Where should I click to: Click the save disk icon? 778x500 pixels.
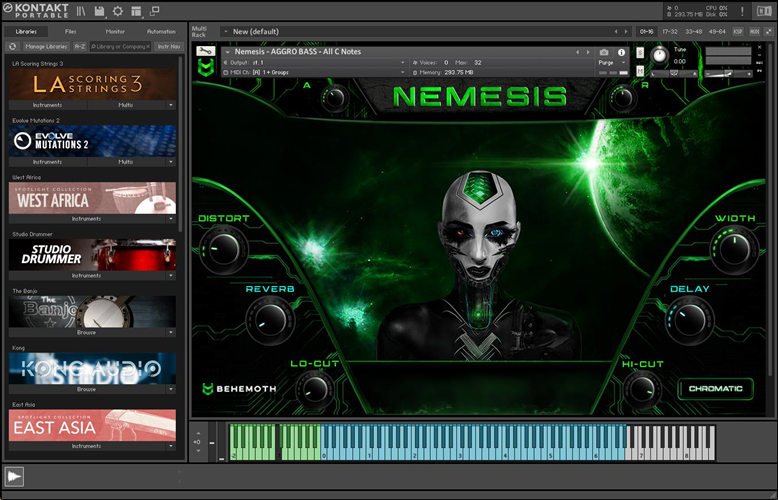pyautogui.click(x=100, y=11)
